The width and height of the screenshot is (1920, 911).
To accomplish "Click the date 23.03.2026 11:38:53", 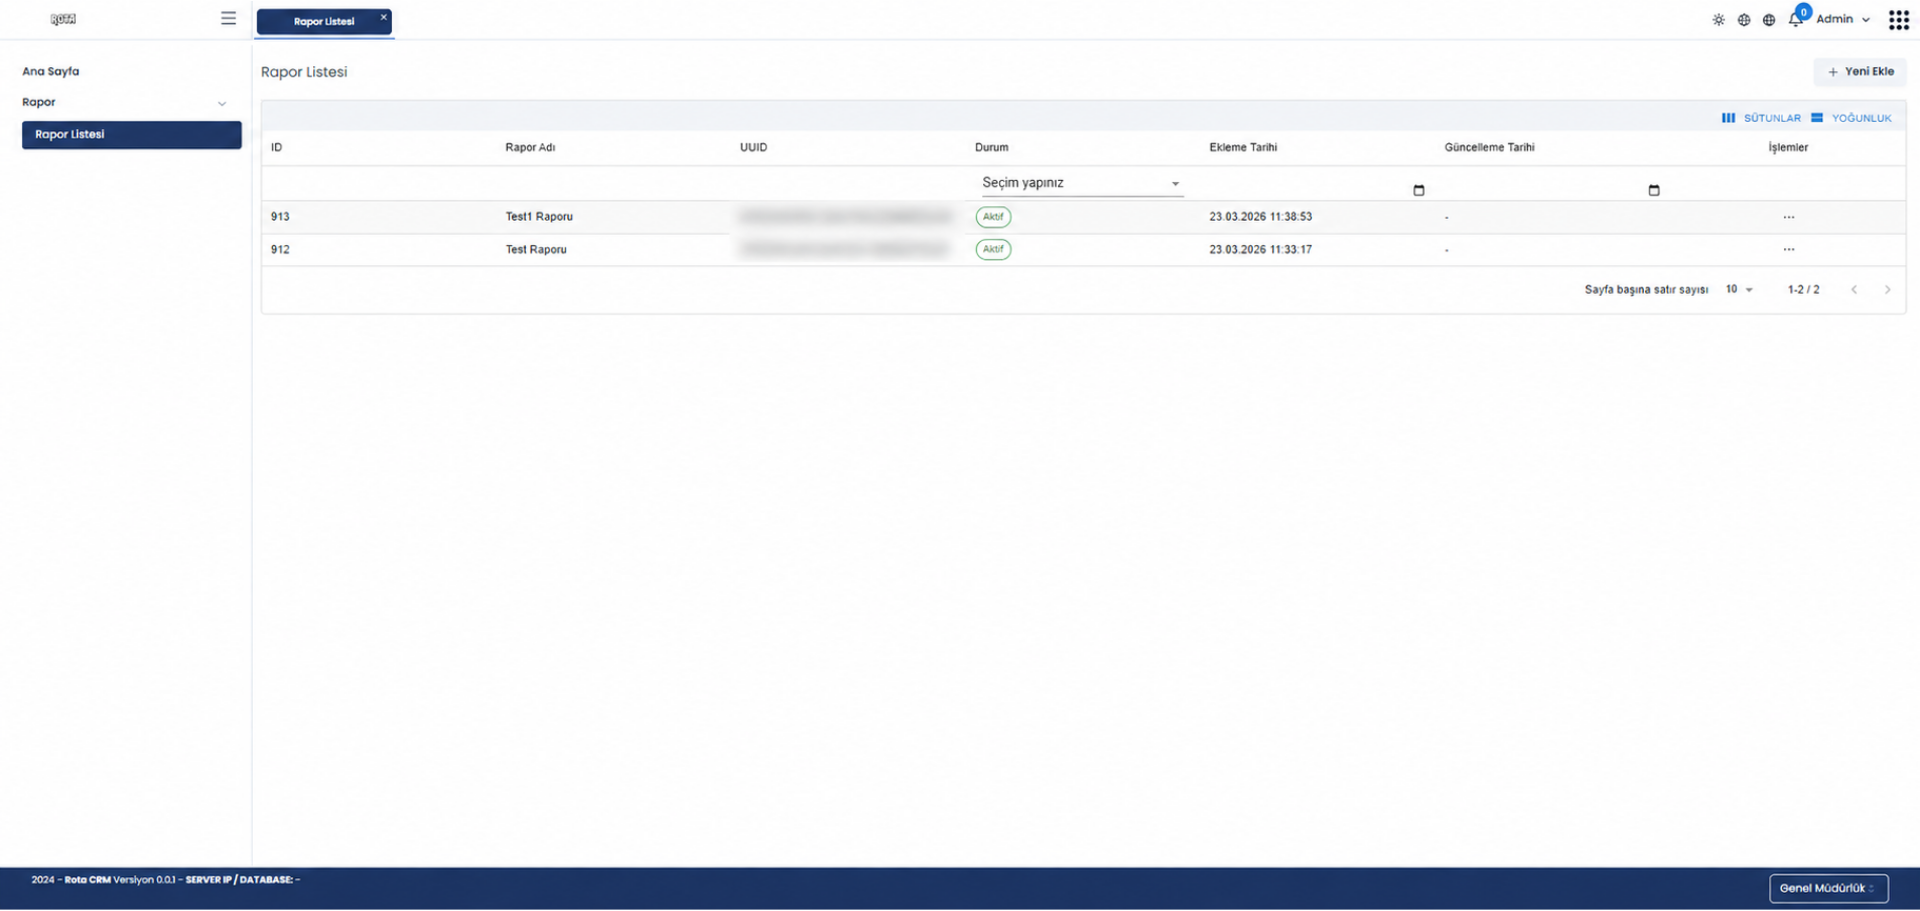I will tap(1260, 216).
